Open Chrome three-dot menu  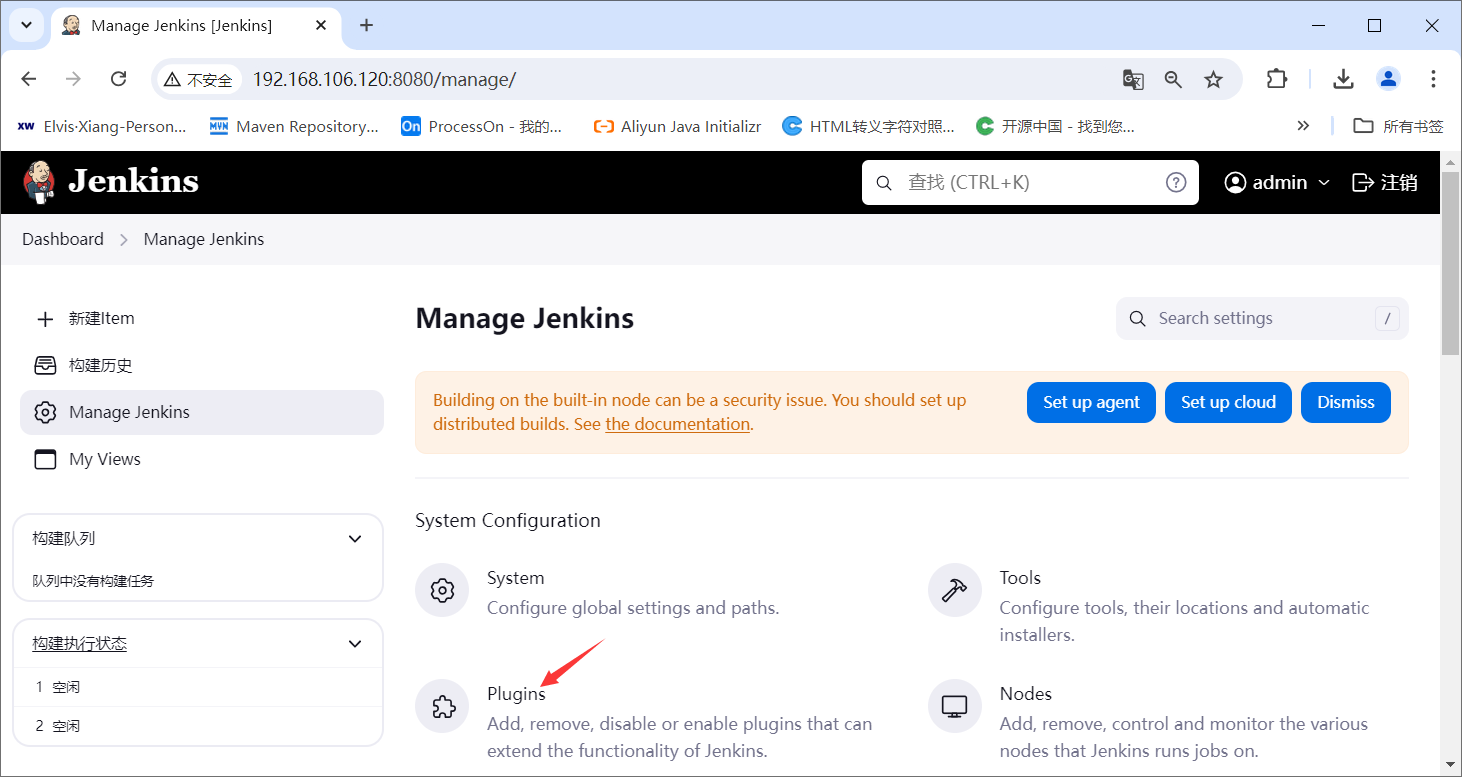1433,79
